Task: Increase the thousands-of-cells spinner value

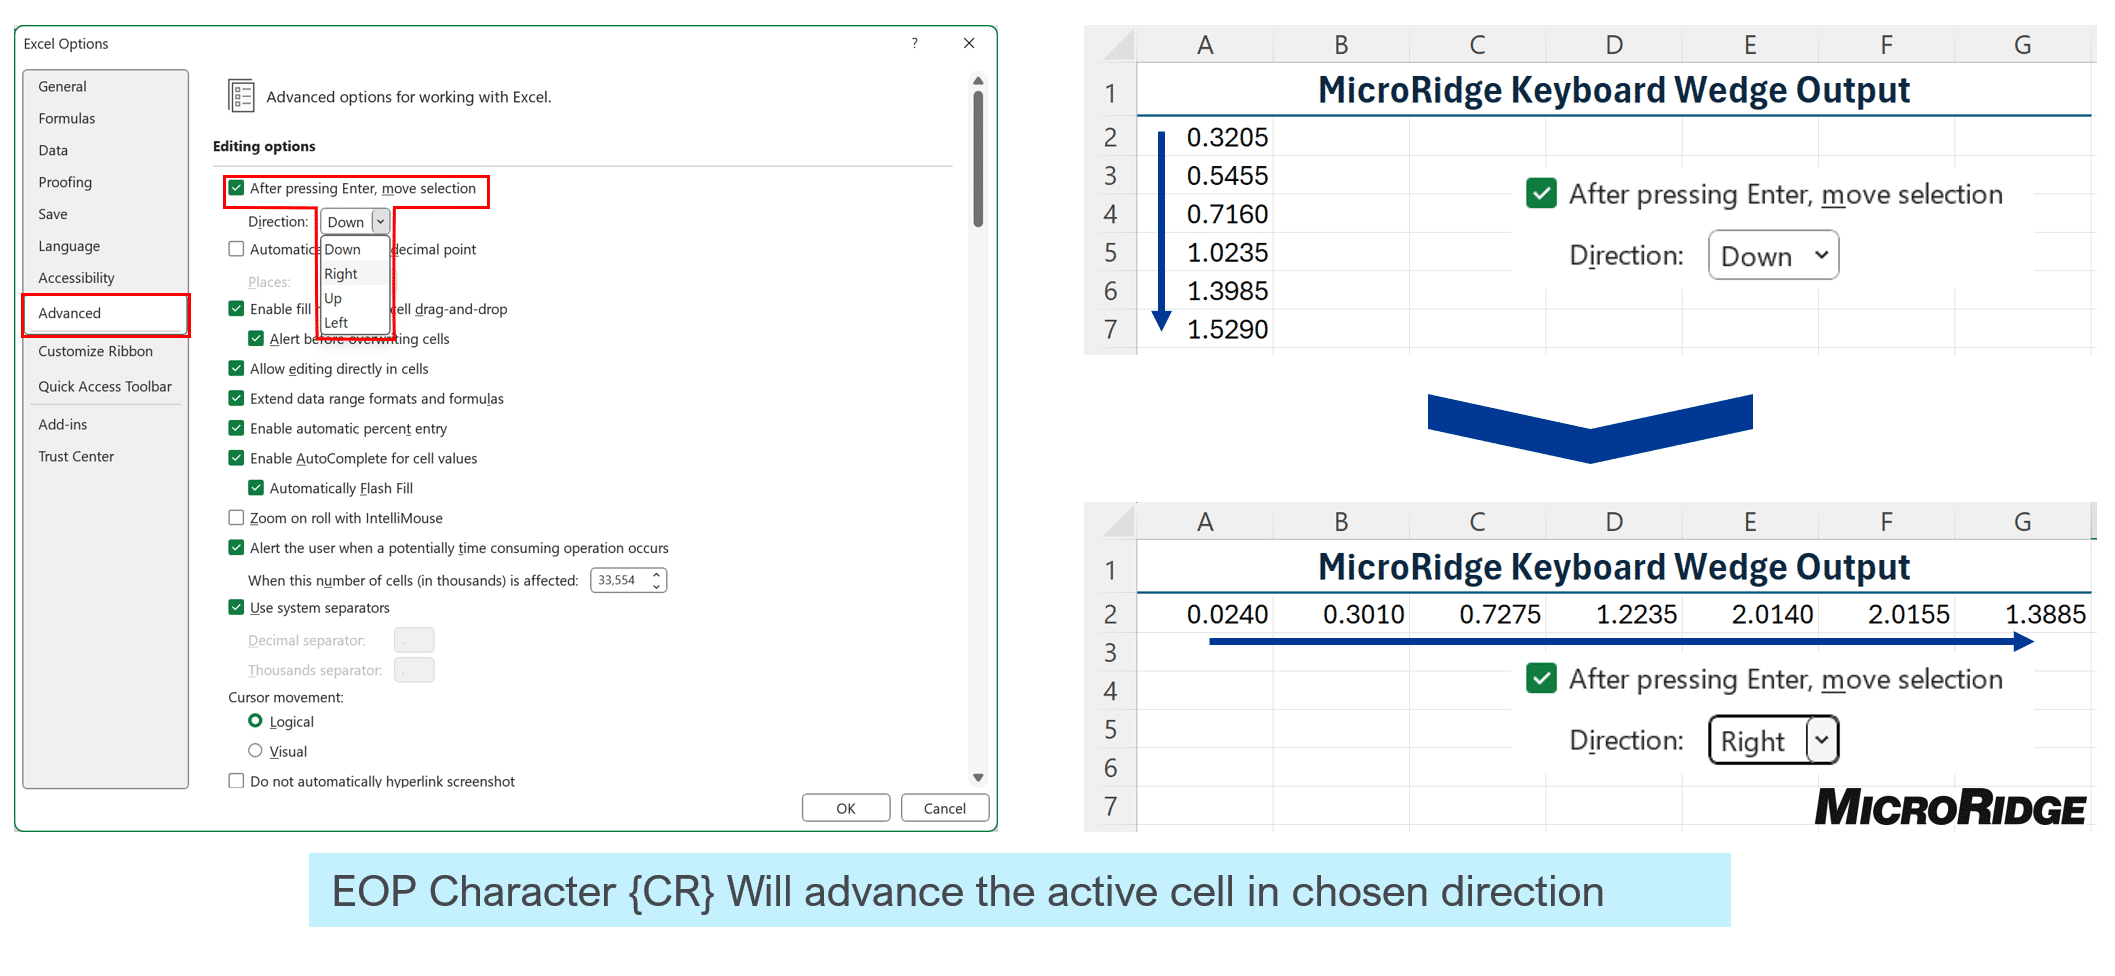Action: point(656,575)
